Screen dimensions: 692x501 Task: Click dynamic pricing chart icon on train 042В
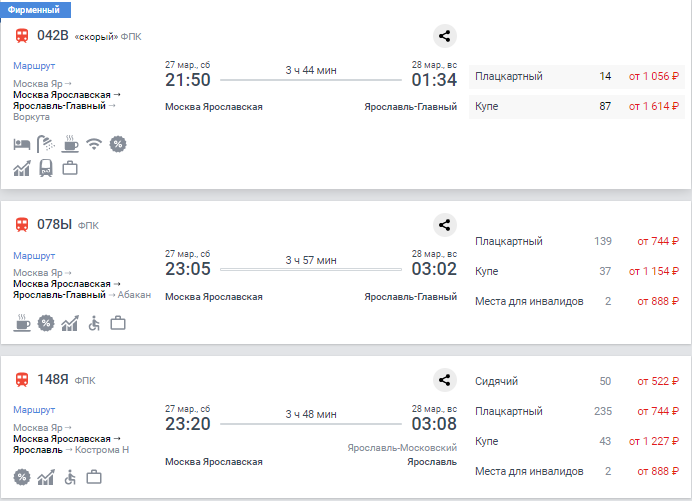point(22,168)
